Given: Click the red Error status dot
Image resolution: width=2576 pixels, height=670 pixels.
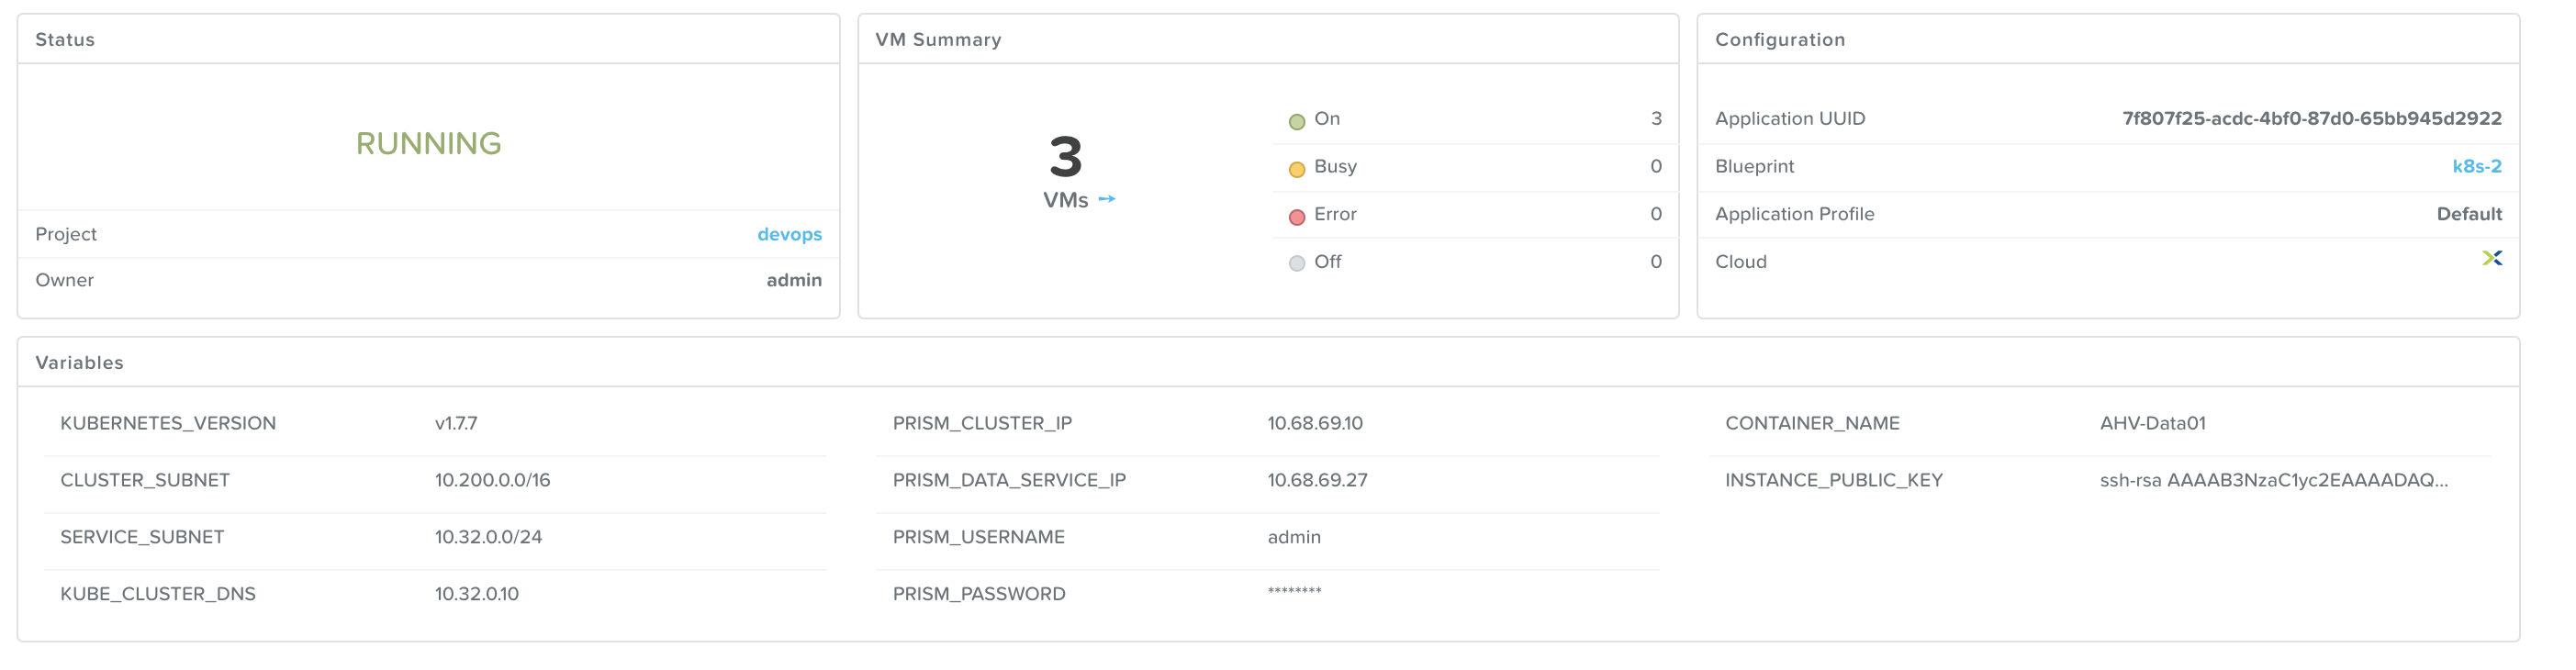Looking at the screenshot, I should pos(1296,217).
